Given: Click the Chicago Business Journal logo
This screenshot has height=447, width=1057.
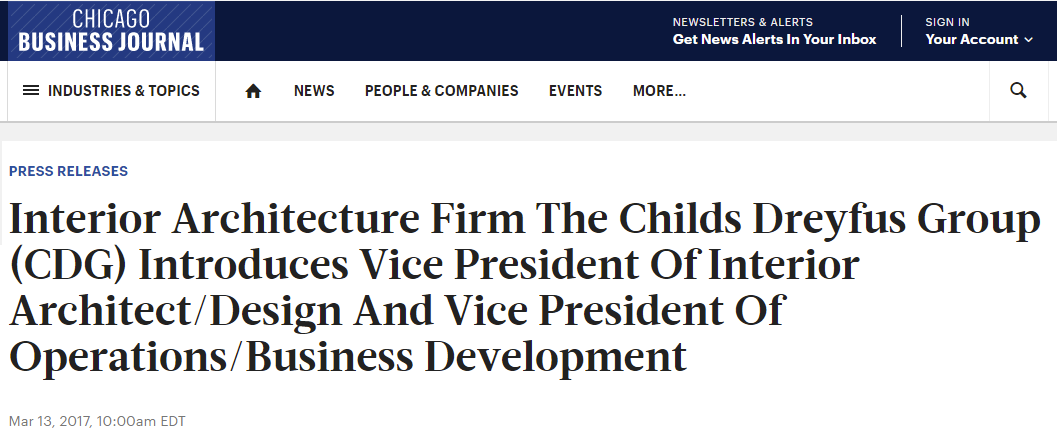Looking at the screenshot, I should pos(111,31).
